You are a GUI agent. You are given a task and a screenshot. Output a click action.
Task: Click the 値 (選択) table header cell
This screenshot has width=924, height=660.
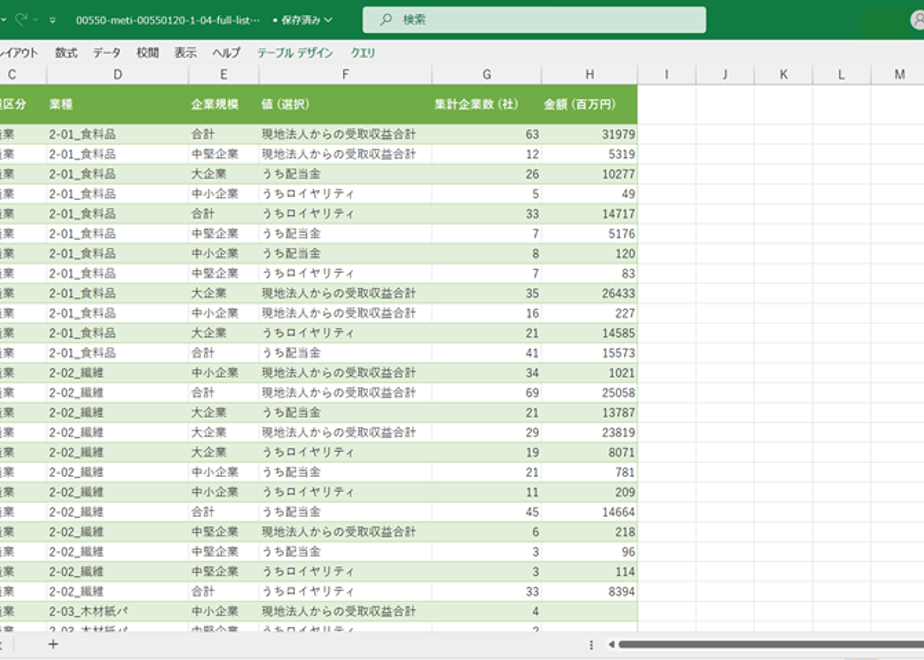click(345, 105)
